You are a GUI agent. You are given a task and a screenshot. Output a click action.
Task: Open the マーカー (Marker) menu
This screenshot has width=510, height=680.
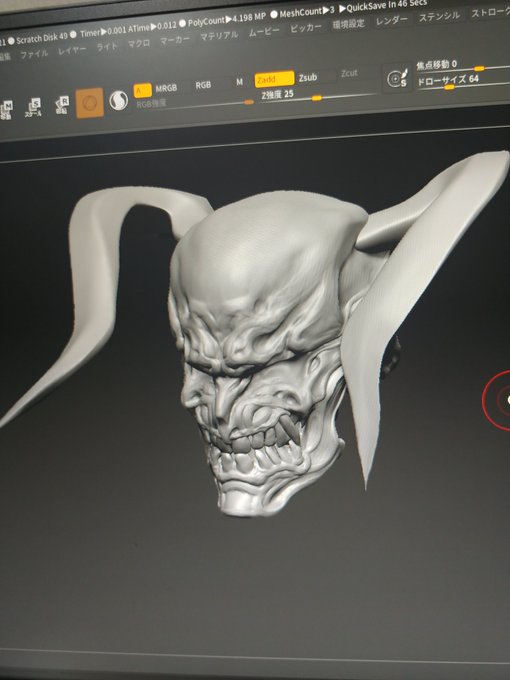[175, 40]
